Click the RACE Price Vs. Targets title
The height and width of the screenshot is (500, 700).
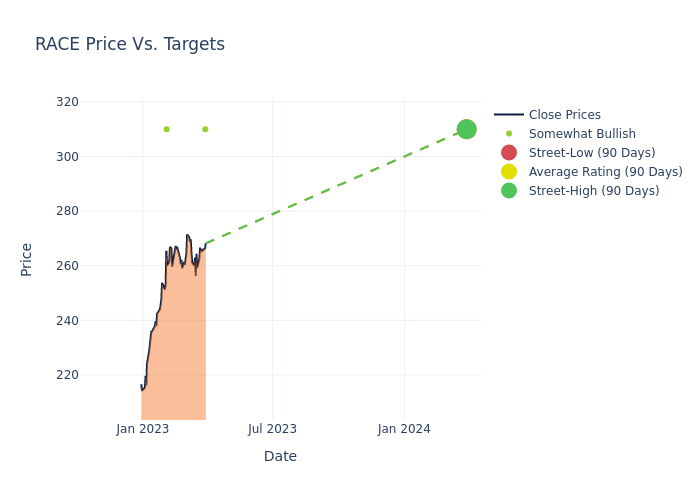pos(130,44)
